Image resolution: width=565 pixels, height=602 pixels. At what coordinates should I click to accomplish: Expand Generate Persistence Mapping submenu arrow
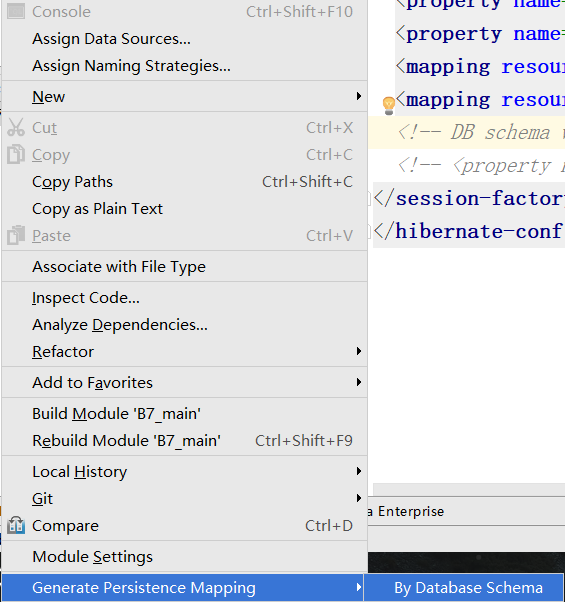coord(358,587)
